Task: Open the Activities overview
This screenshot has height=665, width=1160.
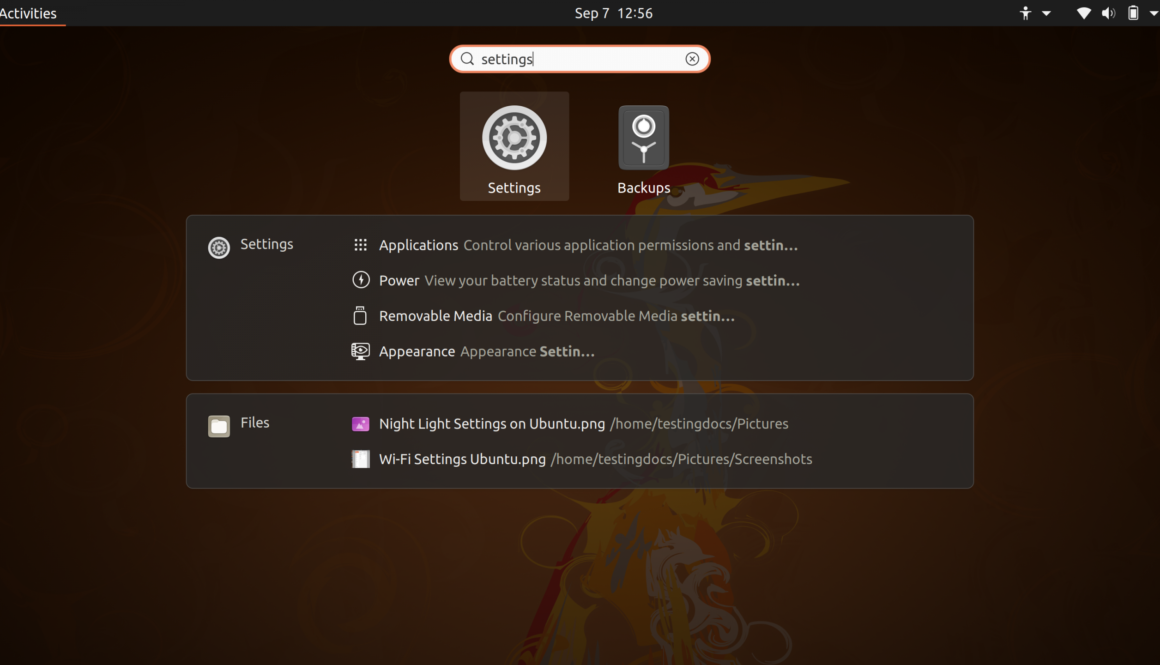Action: (x=29, y=13)
